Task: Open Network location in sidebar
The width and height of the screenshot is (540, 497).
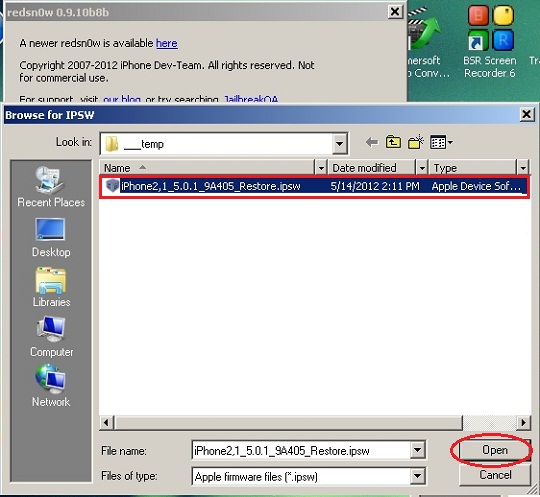Action: click(51, 386)
